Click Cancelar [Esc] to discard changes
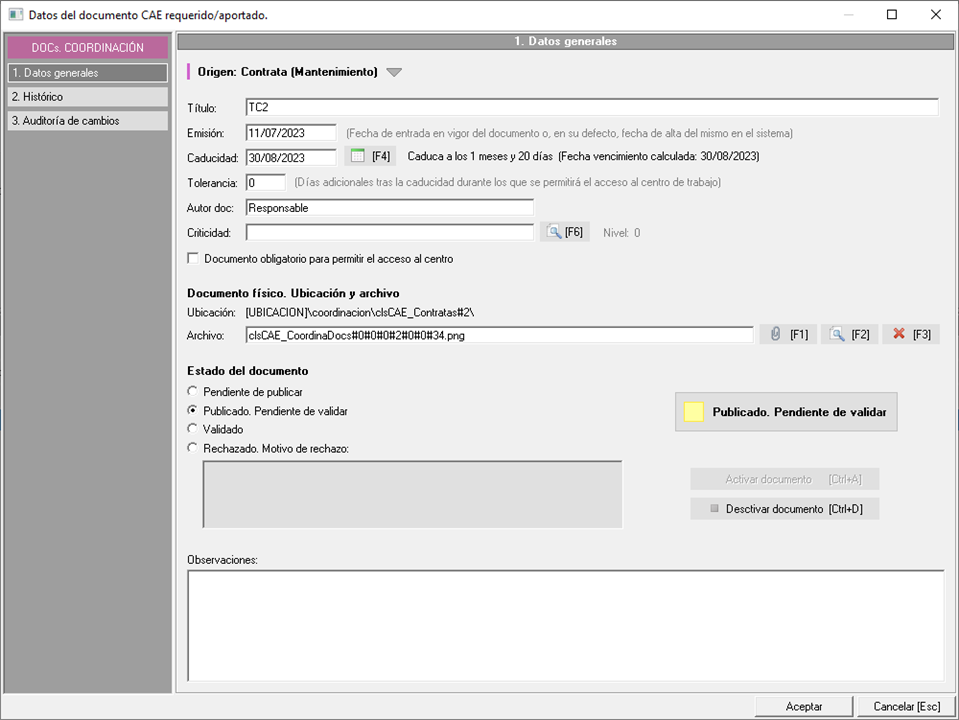Image resolution: width=959 pixels, height=720 pixels. click(906, 706)
